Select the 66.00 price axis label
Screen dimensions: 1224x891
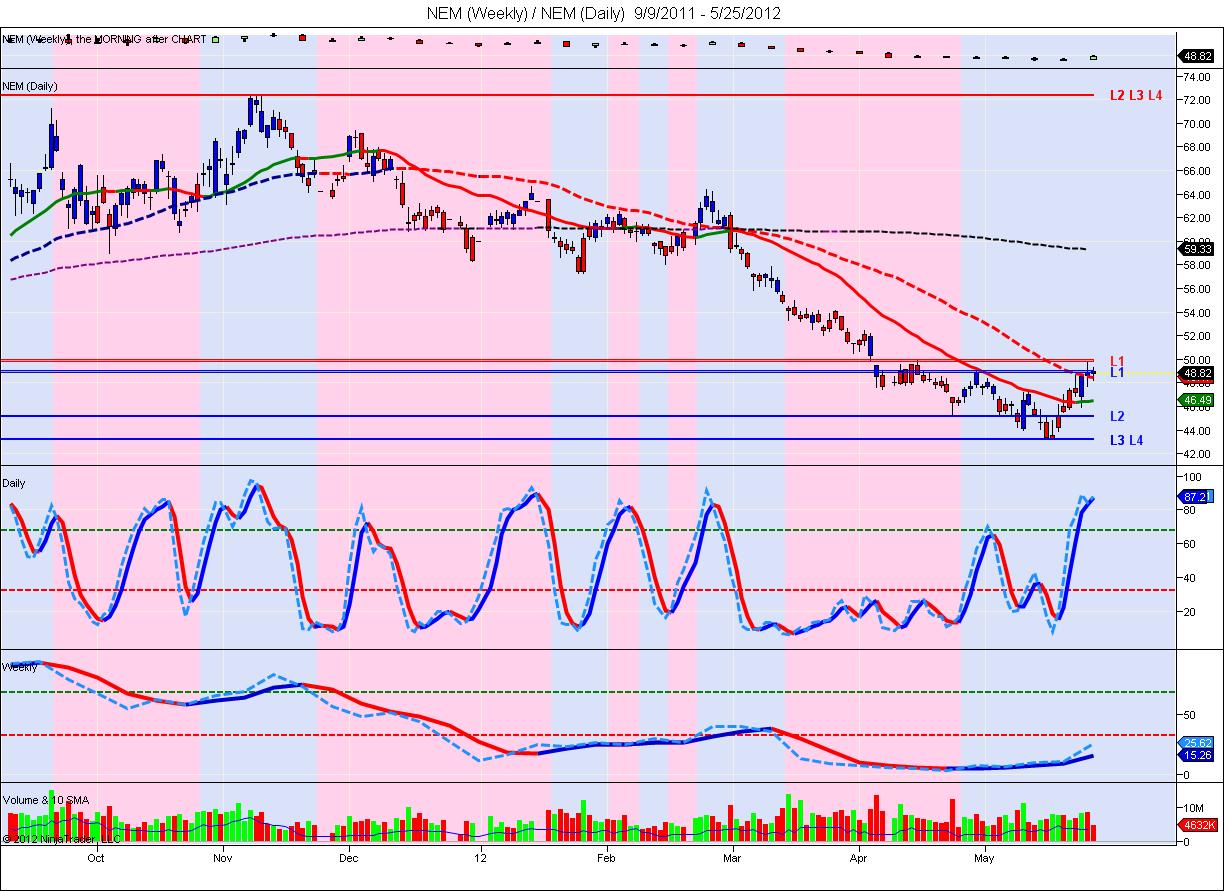(1196, 171)
